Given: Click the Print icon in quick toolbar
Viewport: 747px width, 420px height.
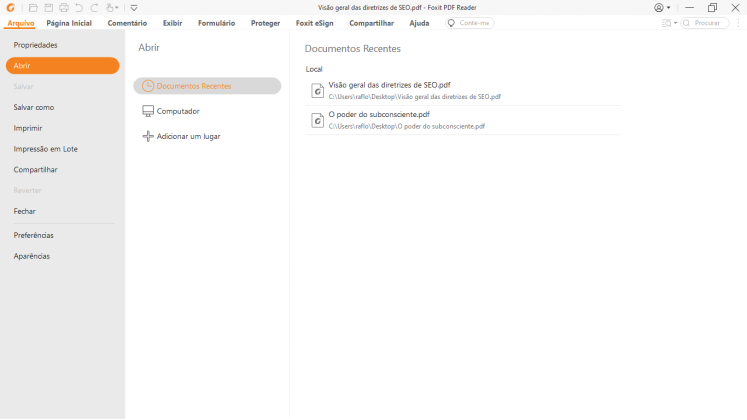Looking at the screenshot, I should pos(64,8).
